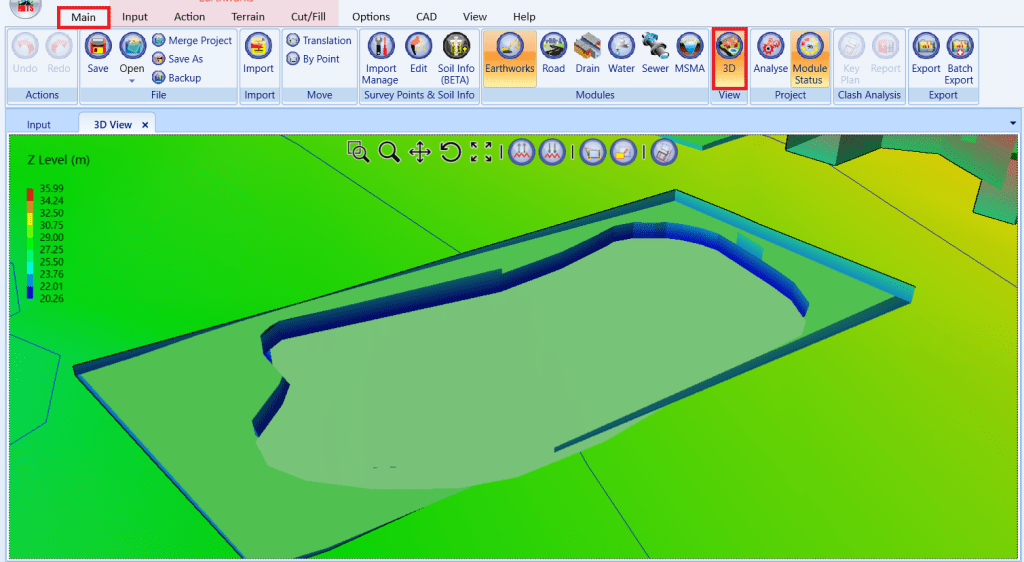The image size is (1024, 562).
Task: Select the Sewer module
Action: pos(655,54)
